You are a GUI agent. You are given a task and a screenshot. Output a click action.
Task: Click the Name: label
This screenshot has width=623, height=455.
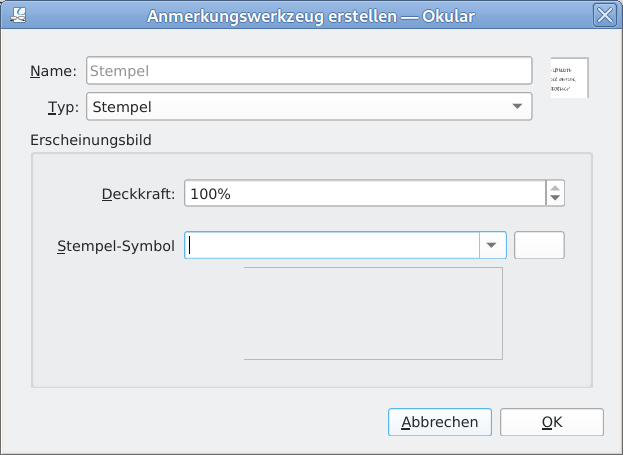coord(53,71)
